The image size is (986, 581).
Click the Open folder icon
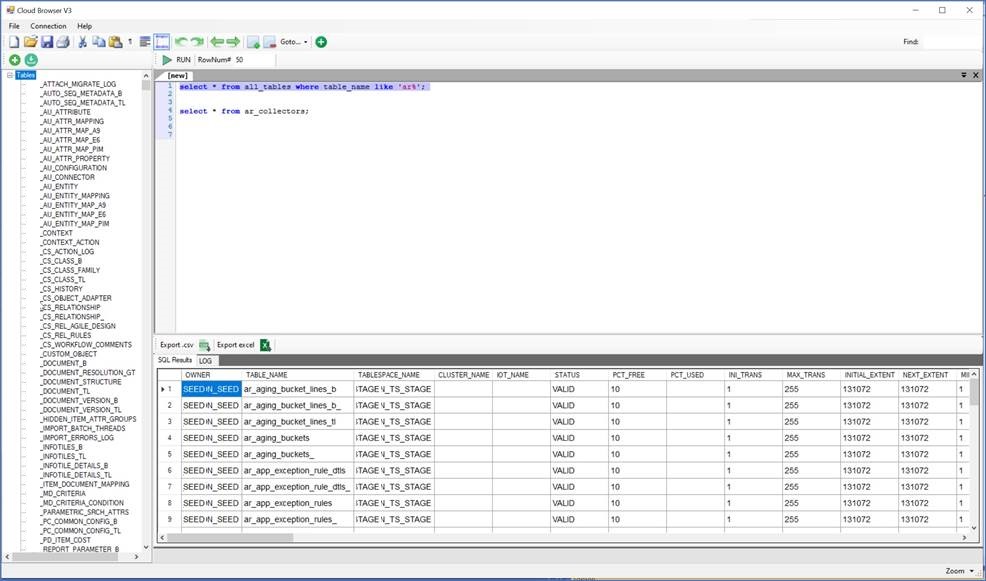30,42
